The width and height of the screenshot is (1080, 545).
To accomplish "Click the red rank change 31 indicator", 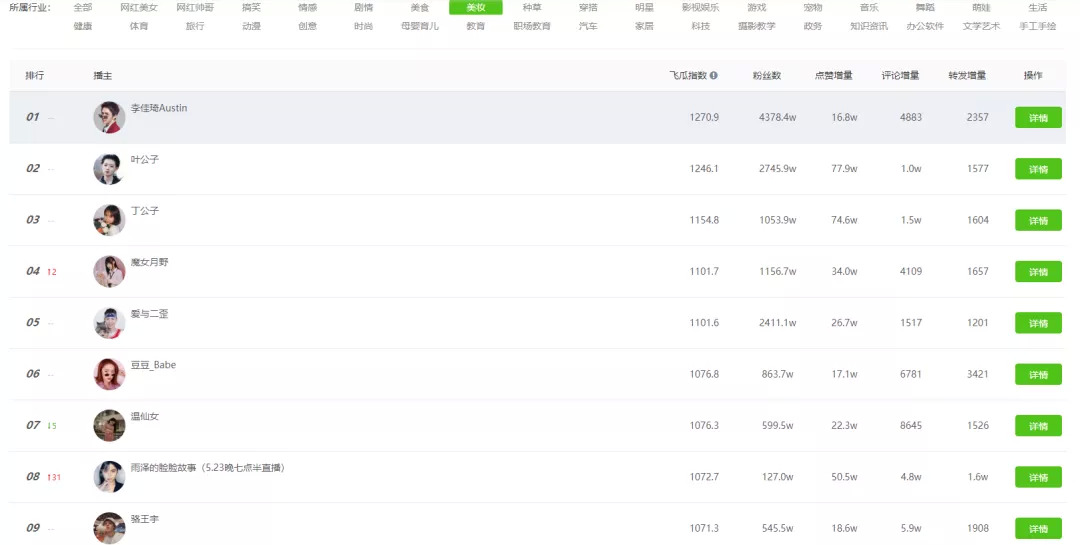I will pos(54,477).
